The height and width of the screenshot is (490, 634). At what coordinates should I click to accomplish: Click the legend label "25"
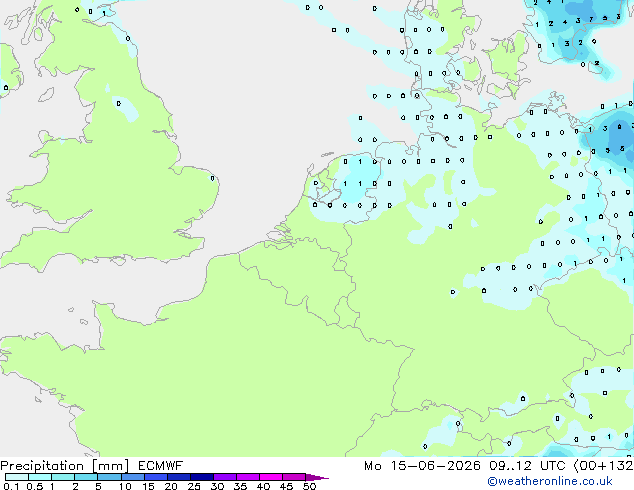tap(194, 486)
